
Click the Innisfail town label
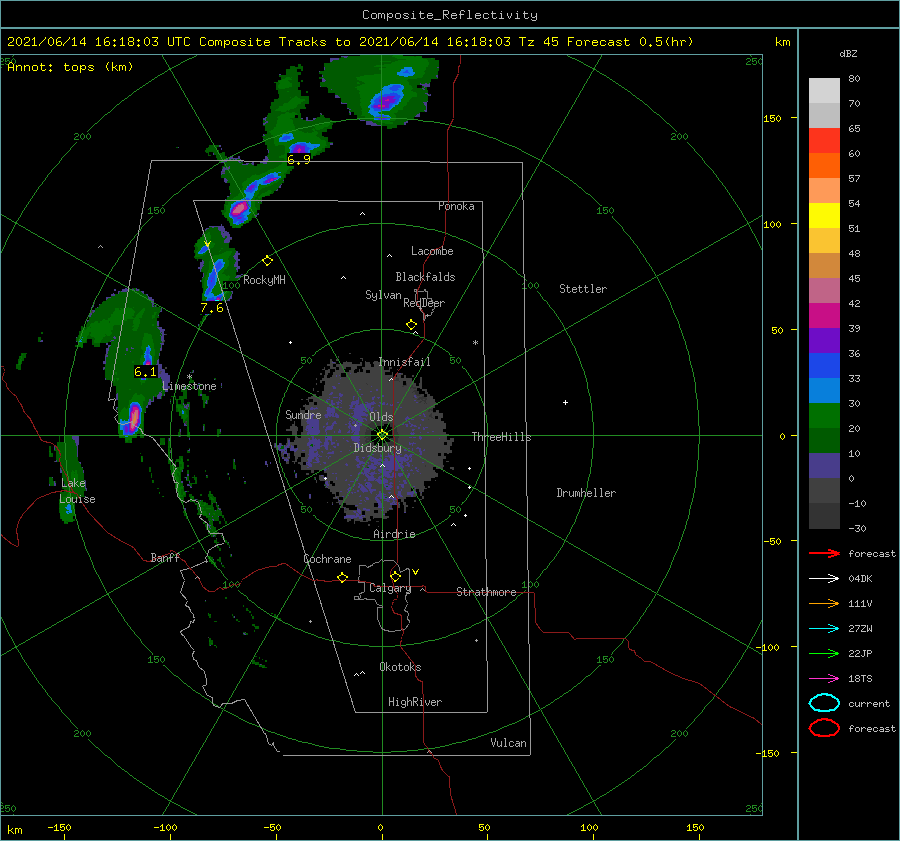click(x=405, y=362)
